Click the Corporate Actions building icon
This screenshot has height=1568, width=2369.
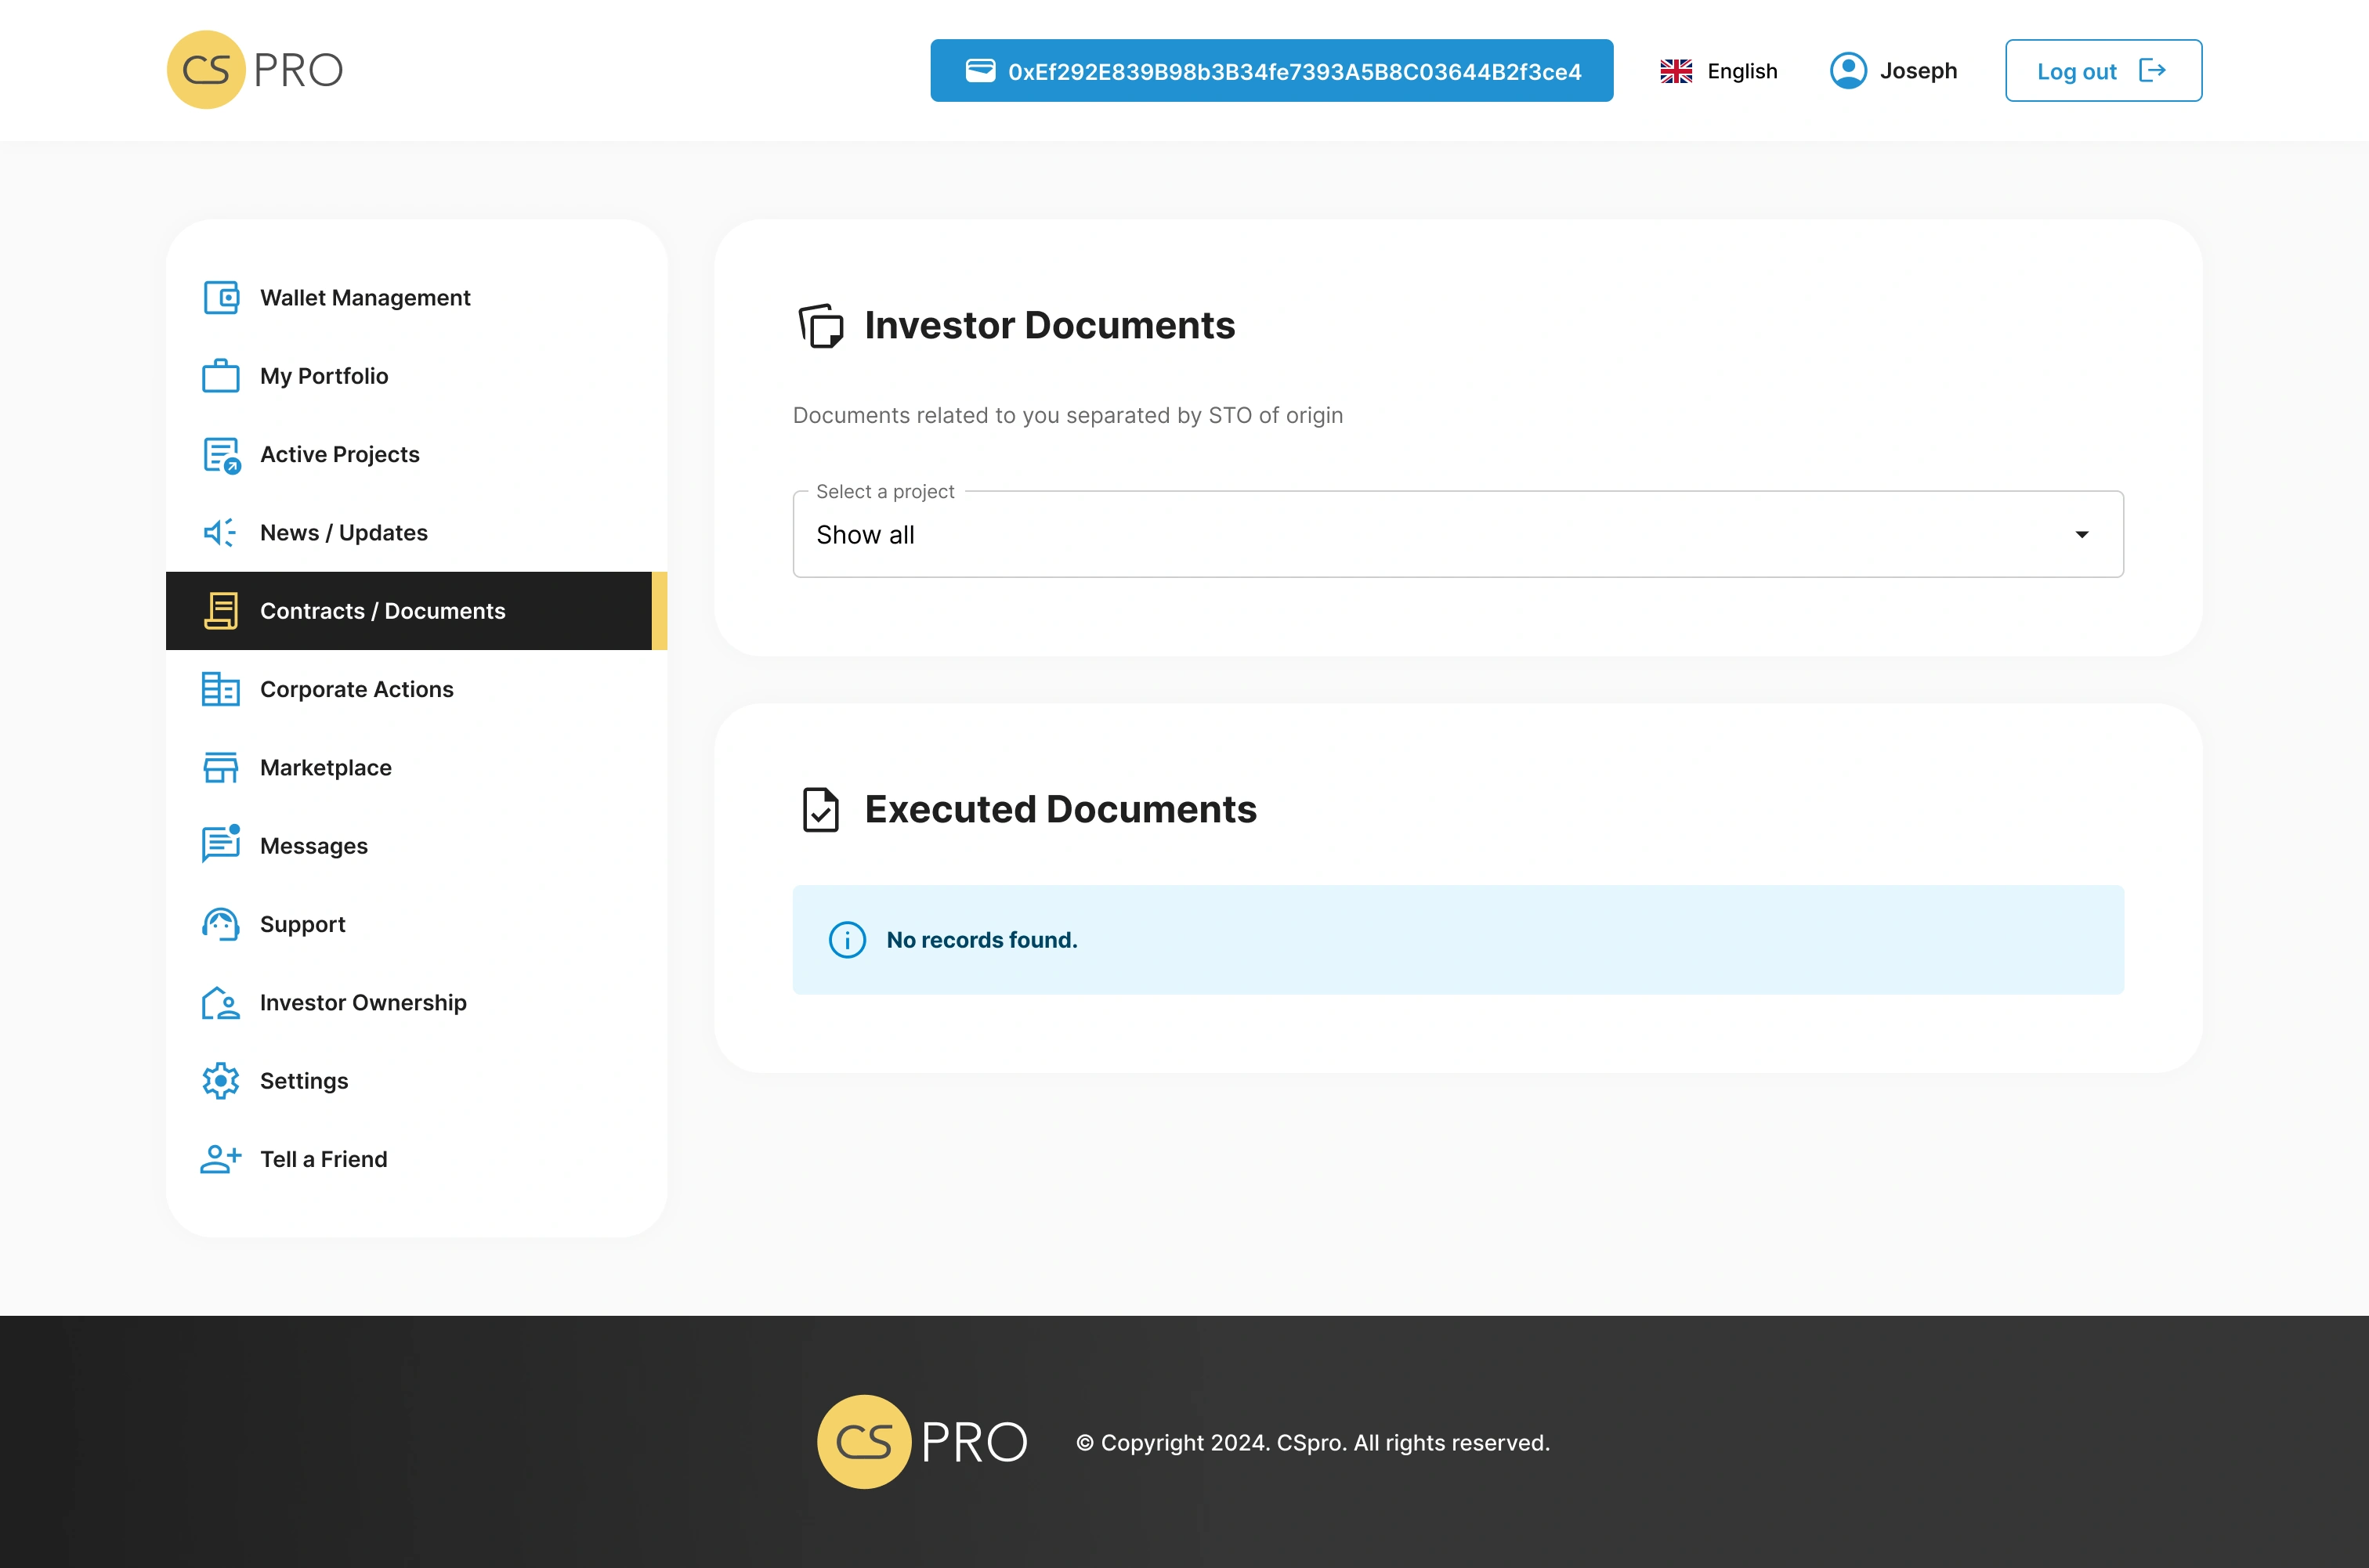click(x=221, y=690)
